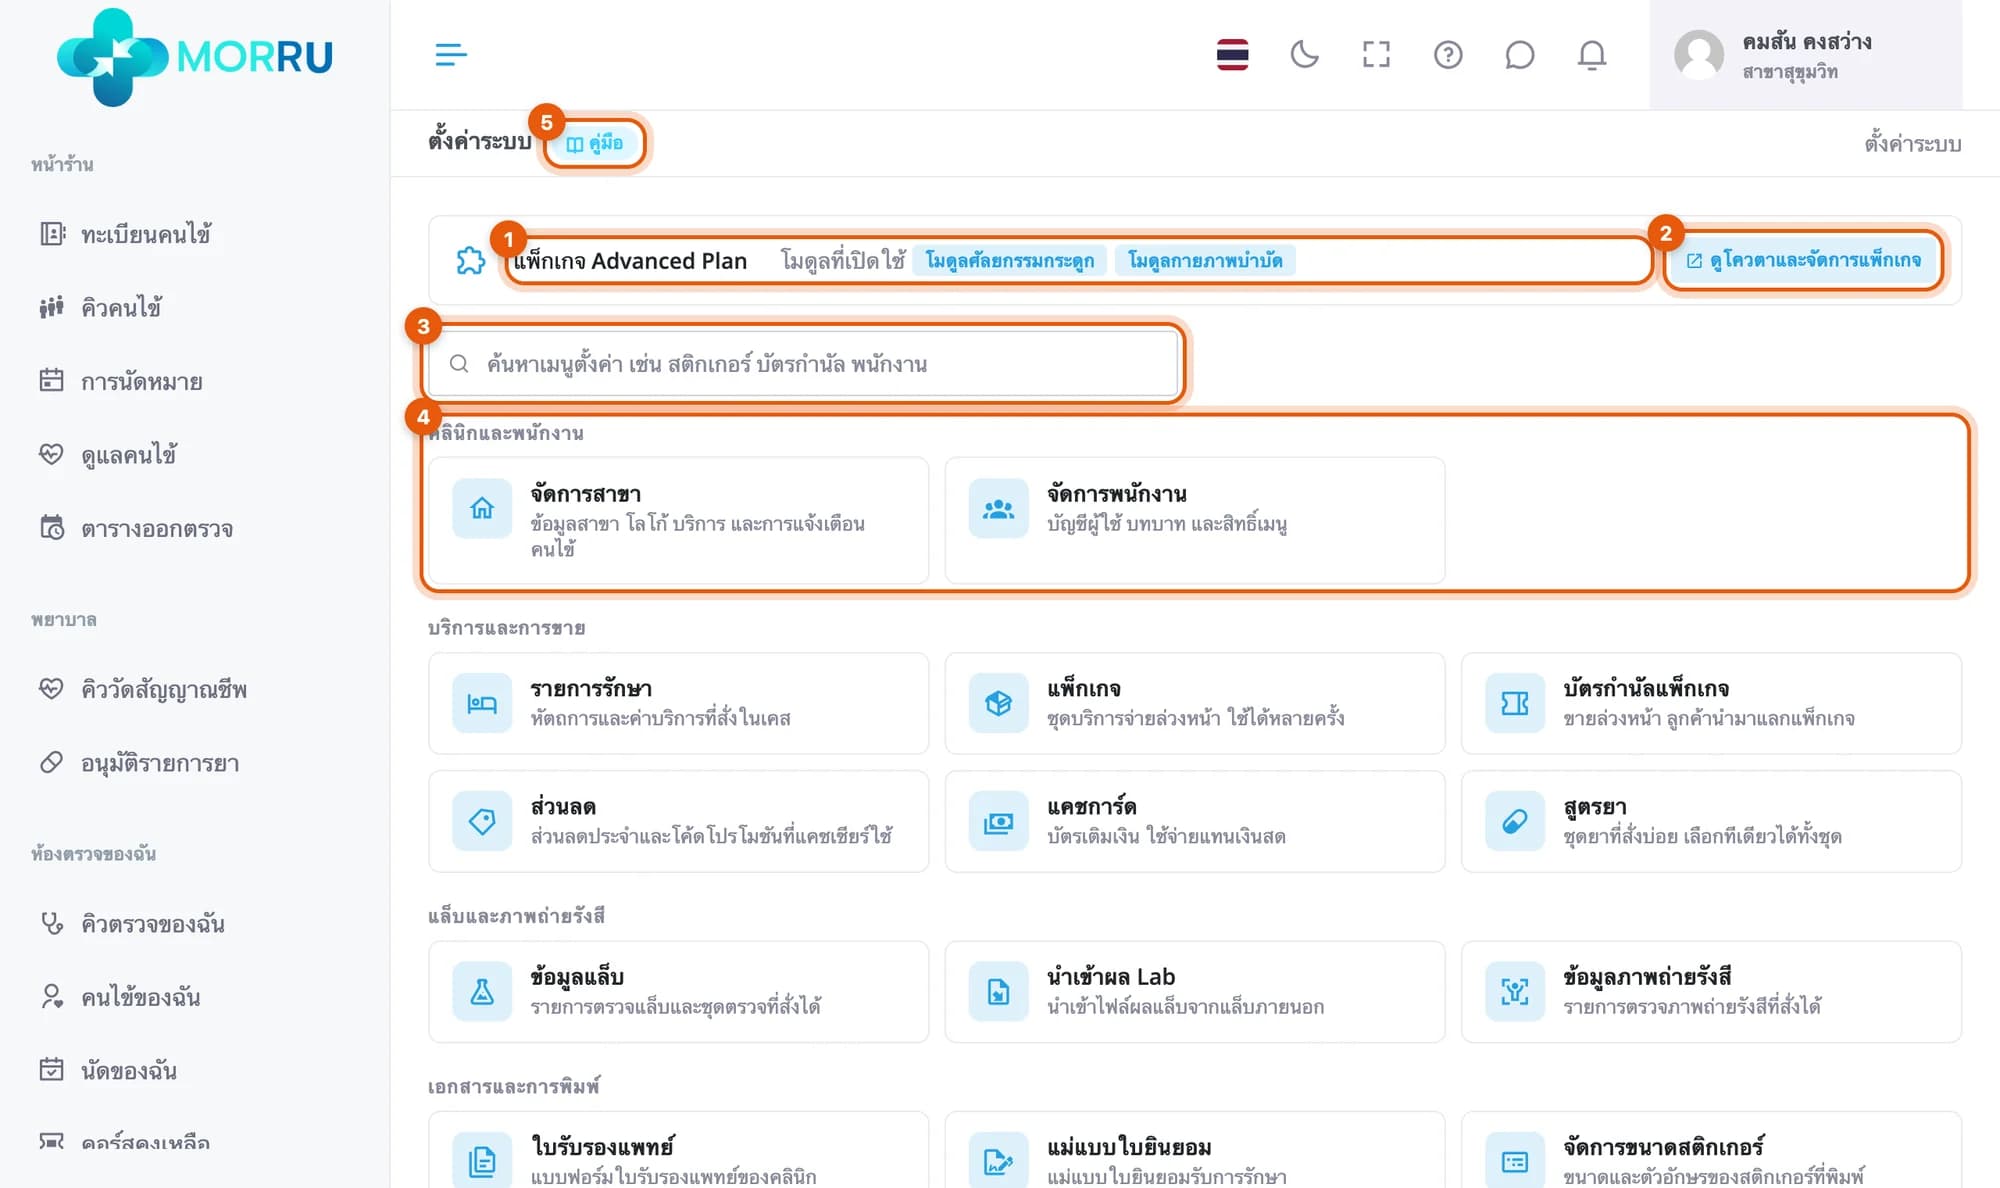Open ข้อมูลแล็บ card flask icon
This screenshot has width=2000, height=1188.
[x=482, y=991]
